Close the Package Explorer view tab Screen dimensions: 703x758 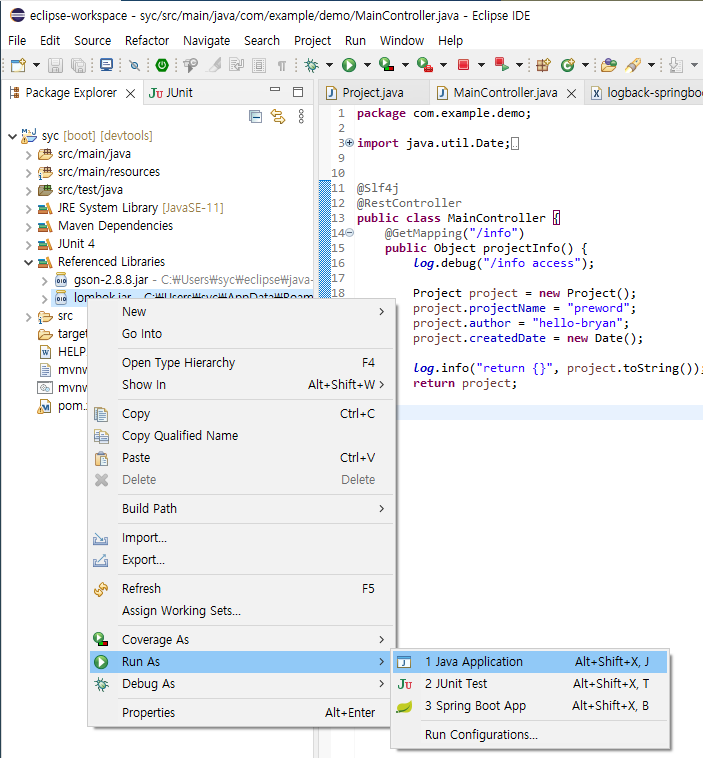pyautogui.click(x=131, y=93)
